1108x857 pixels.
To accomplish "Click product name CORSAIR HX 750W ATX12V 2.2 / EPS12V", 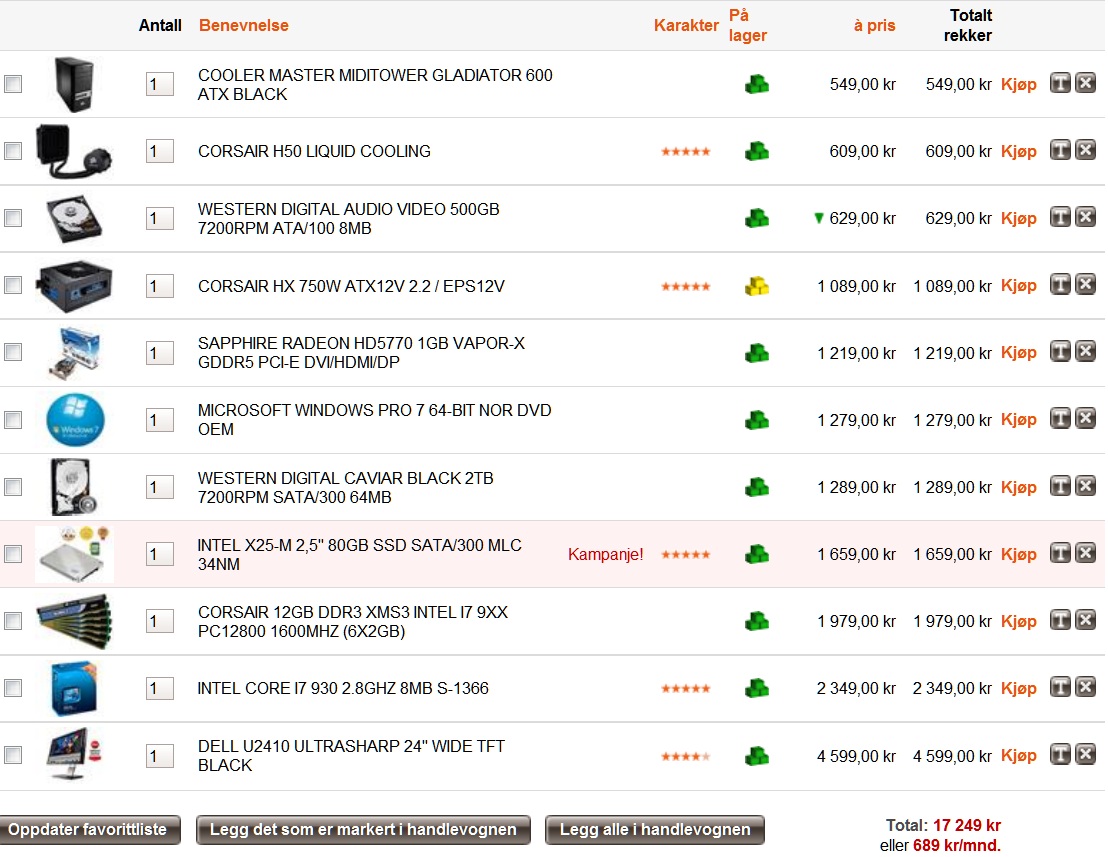I will (x=351, y=286).
